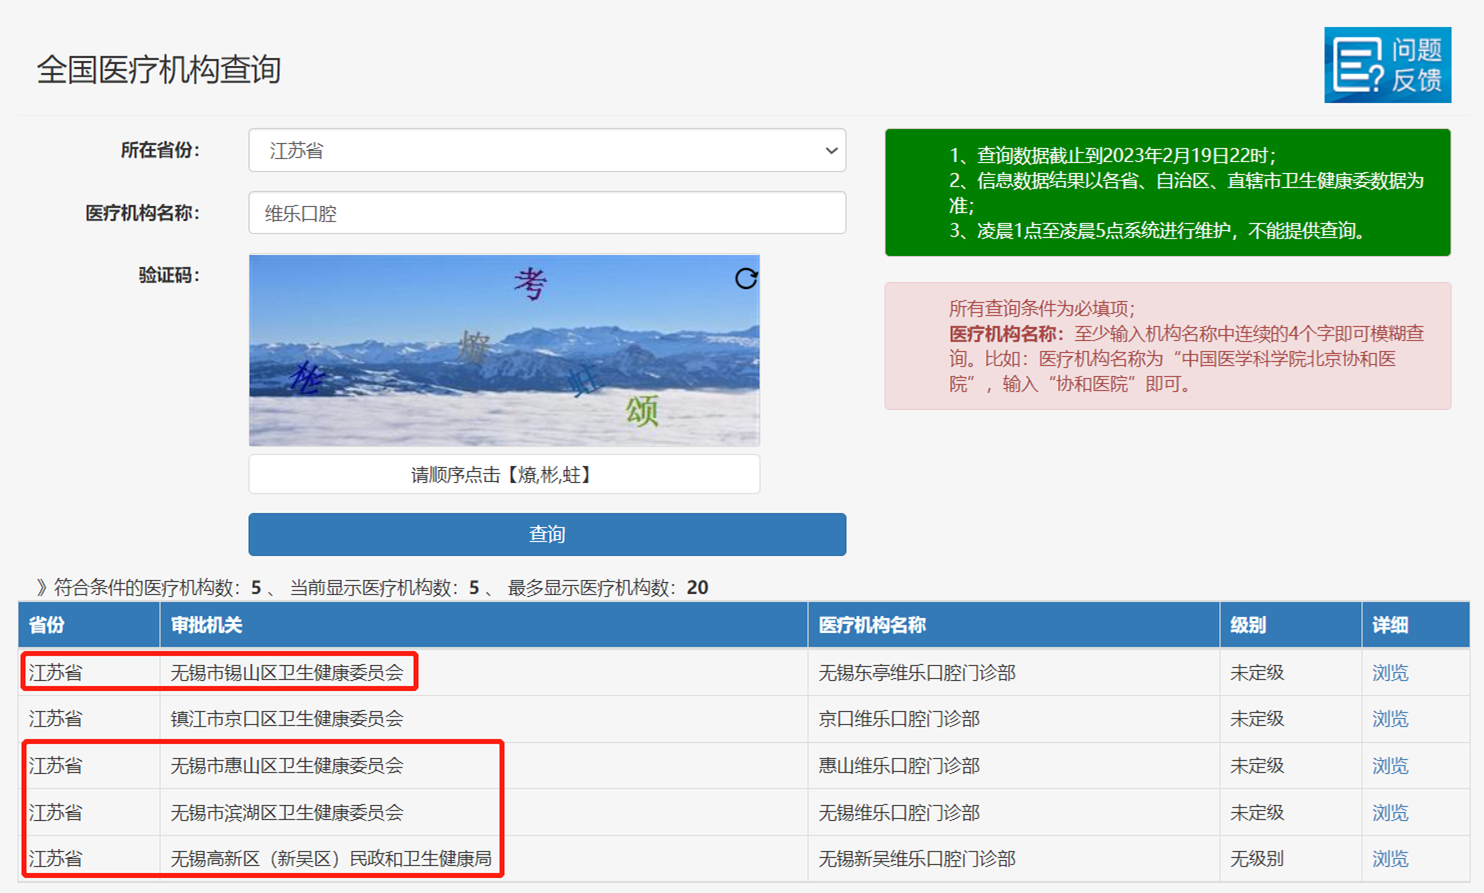Click the 级别 column header

click(1248, 625)
